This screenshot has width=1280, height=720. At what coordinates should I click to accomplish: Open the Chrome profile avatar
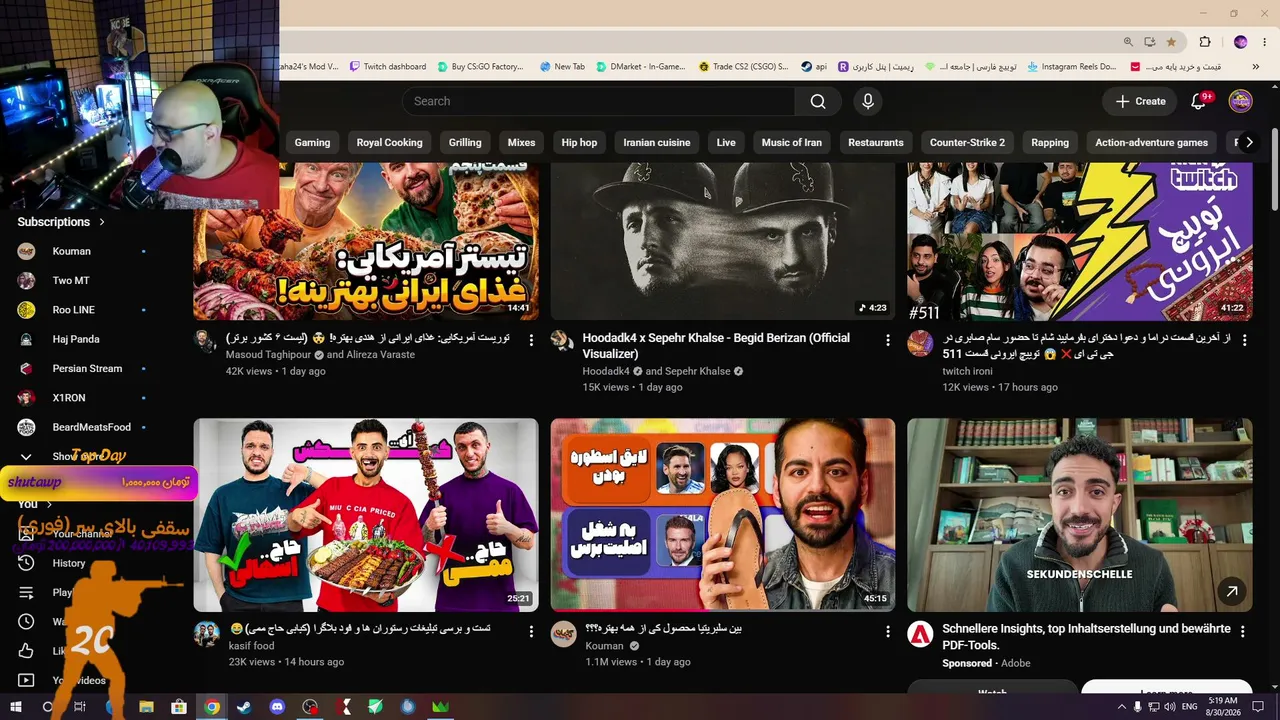pos(1241,42)
